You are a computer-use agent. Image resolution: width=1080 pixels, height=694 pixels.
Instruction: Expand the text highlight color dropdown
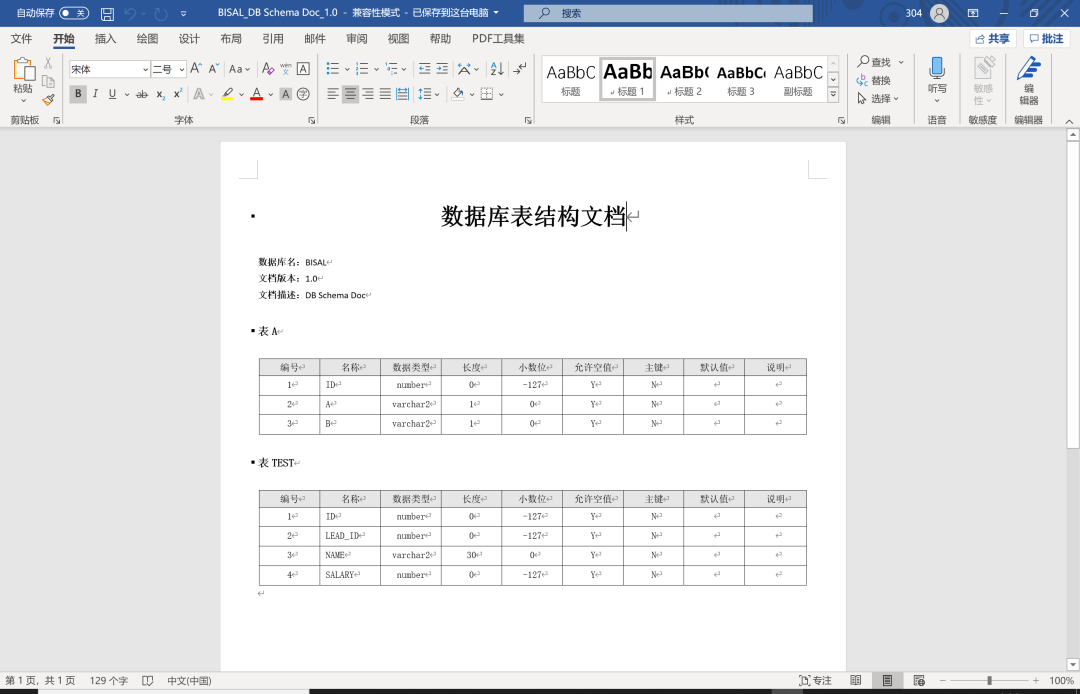point(240,93)
